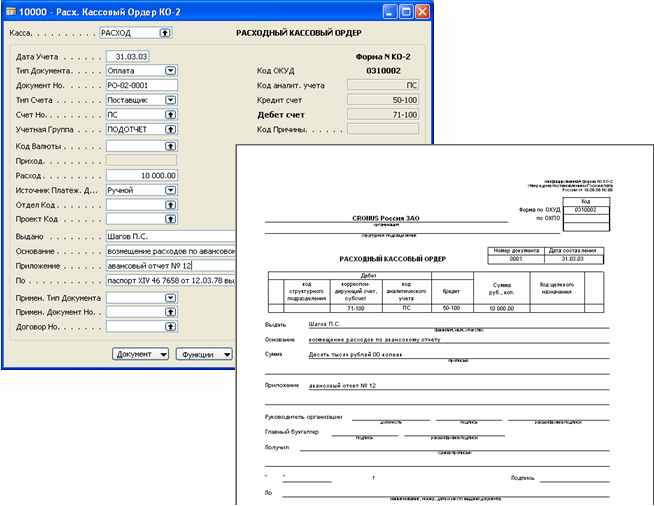Click the Документ Но. field PO-02-0001
The image size is (655, 506).
142,85
